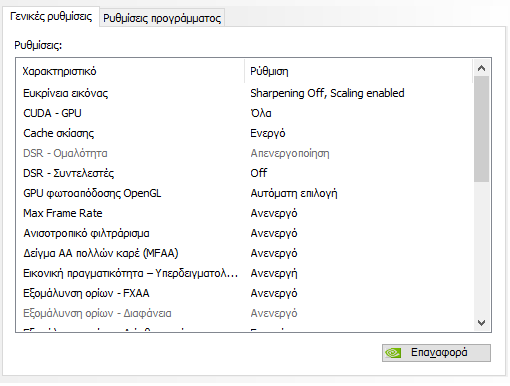The image size is (510, 386).
Task: Select the GPU φωτοαπόδοσης OpenGL row
Action: coord(244,193)
